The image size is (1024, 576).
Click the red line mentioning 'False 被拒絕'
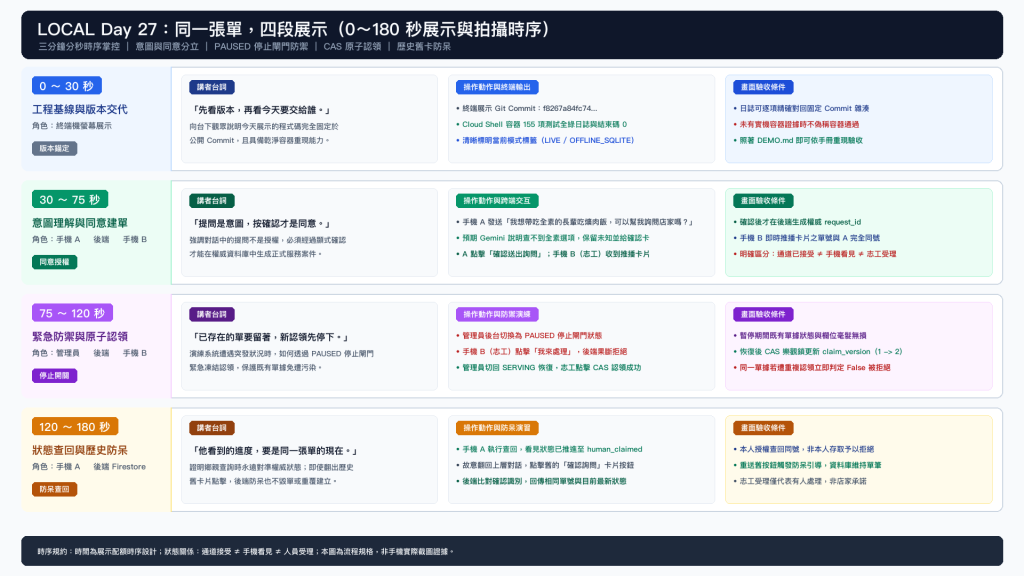pos(812,368)
